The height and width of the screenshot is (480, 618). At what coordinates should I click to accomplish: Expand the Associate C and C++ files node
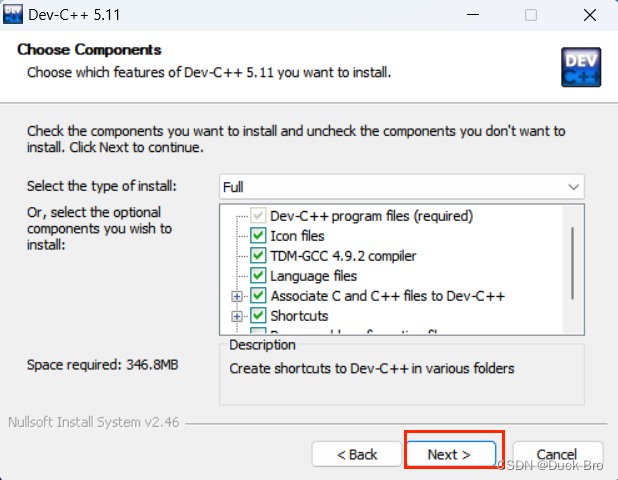[237, 296]
